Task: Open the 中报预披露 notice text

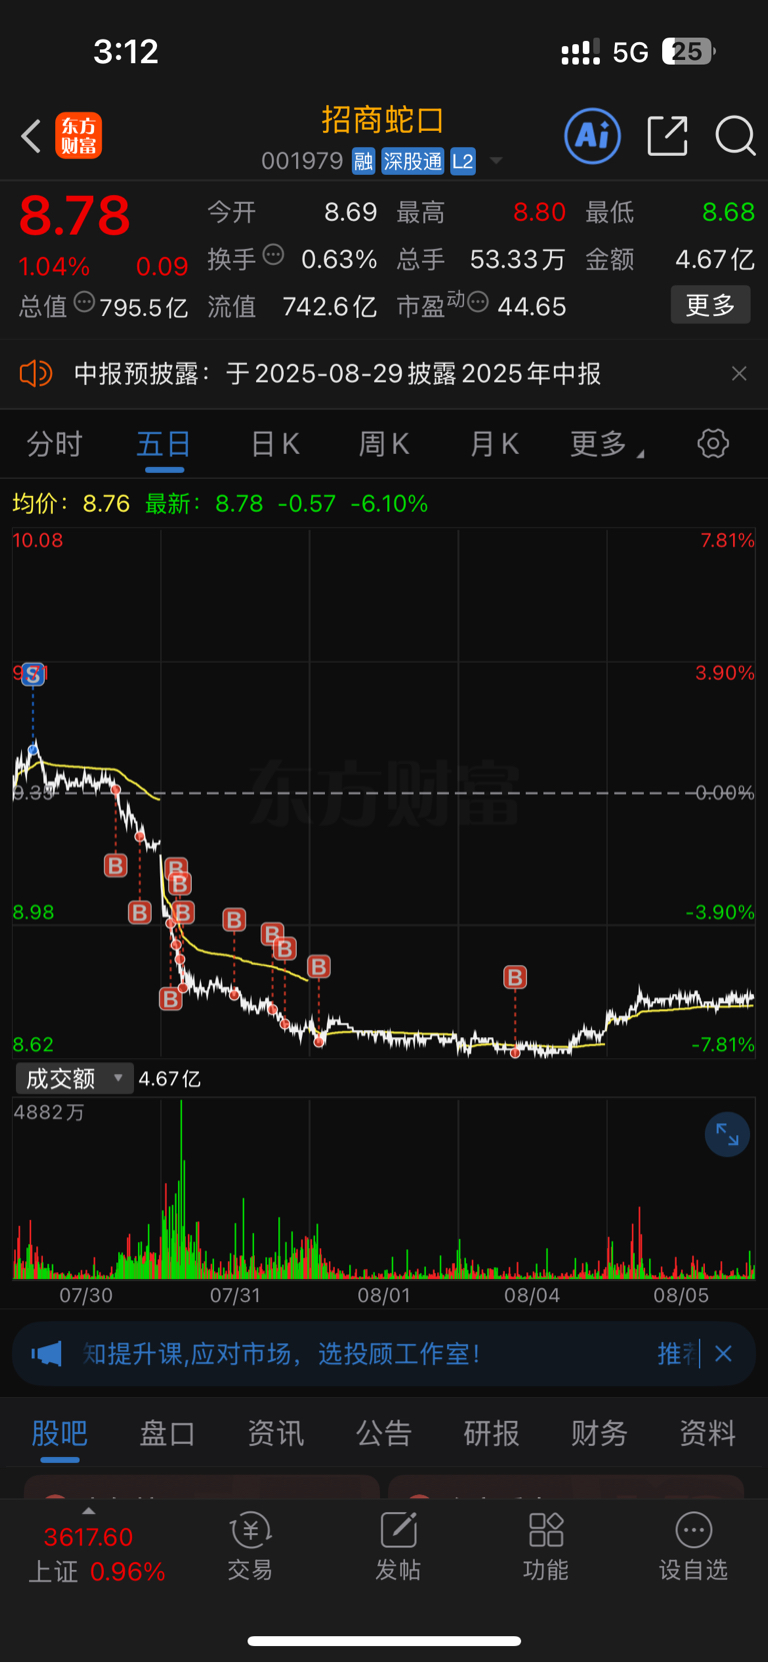Action: (x=338, y=374)
